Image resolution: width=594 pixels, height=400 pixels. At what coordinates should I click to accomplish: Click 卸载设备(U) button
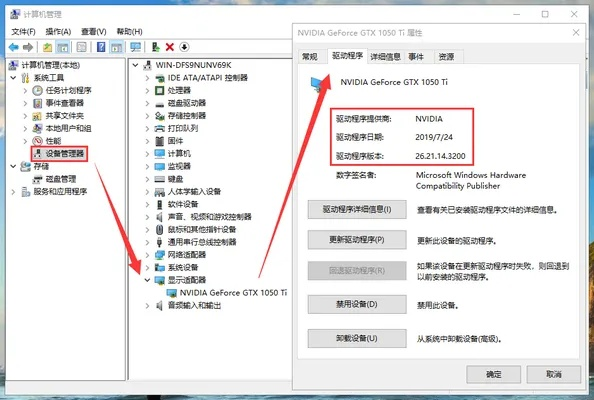357,338
